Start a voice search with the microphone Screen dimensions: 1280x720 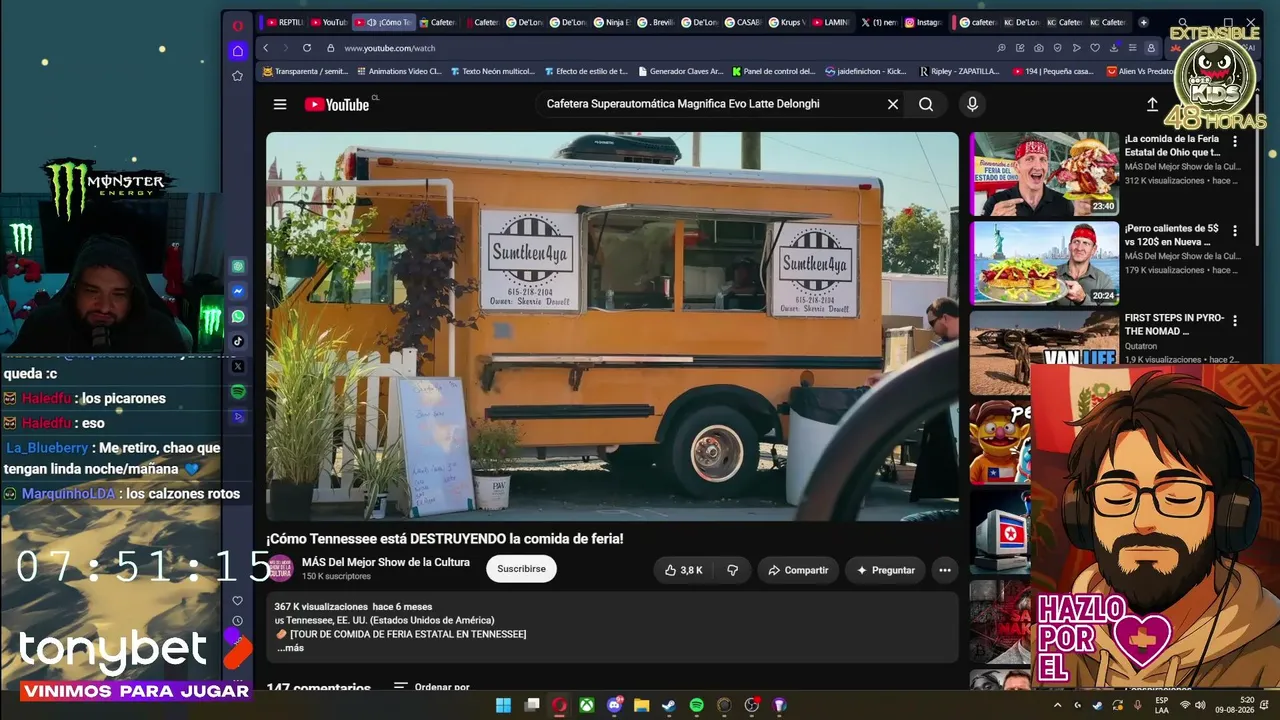972,104
